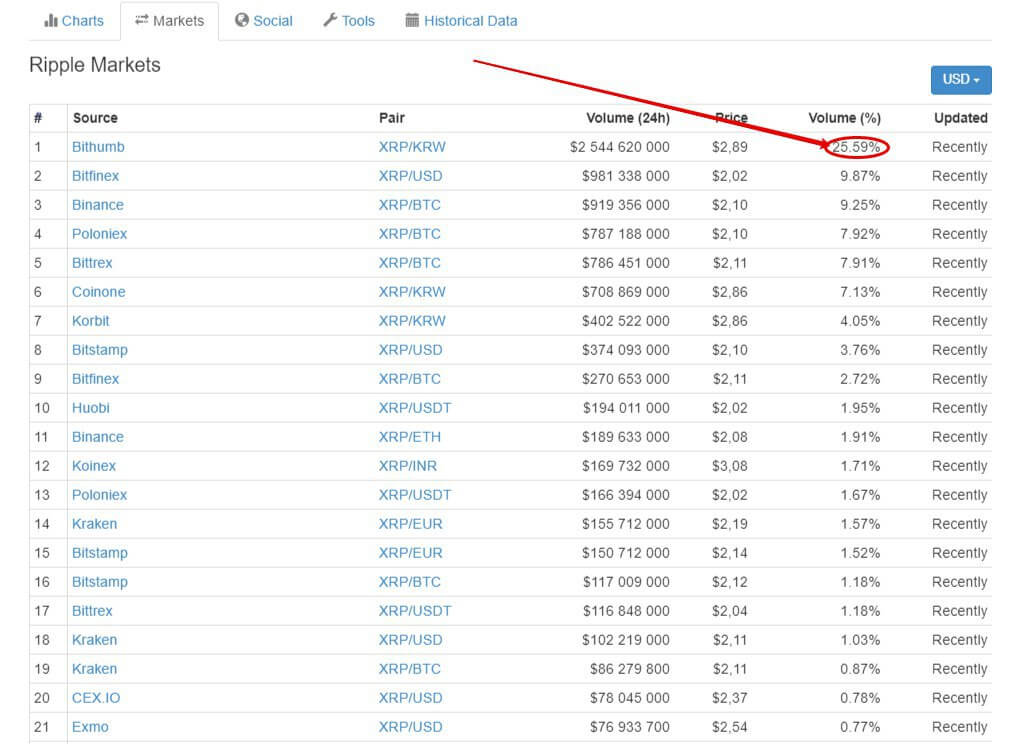Click the wrench icon beside Tools
Screen dimensions: 1031x744
point(330,20)
